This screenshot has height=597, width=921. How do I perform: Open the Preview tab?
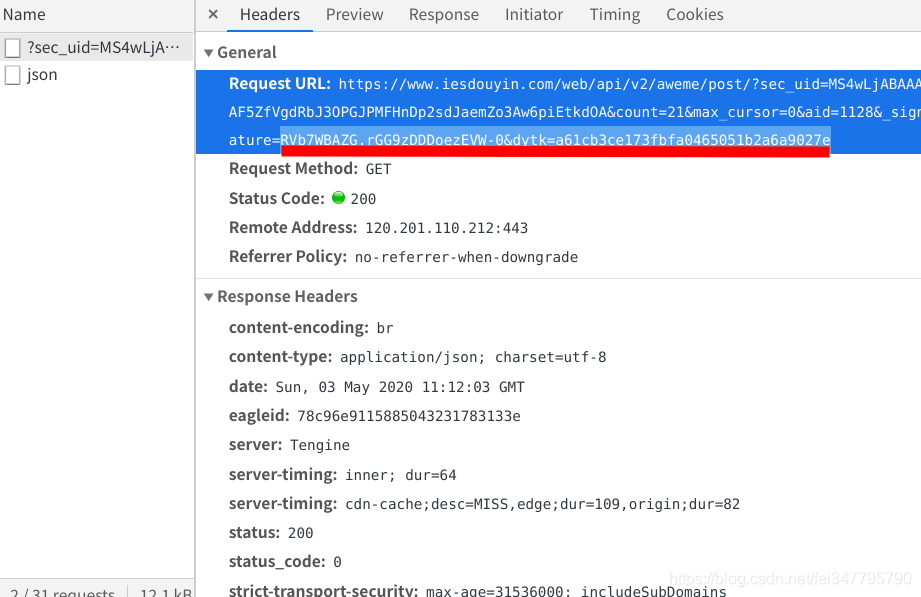[354, 15]
